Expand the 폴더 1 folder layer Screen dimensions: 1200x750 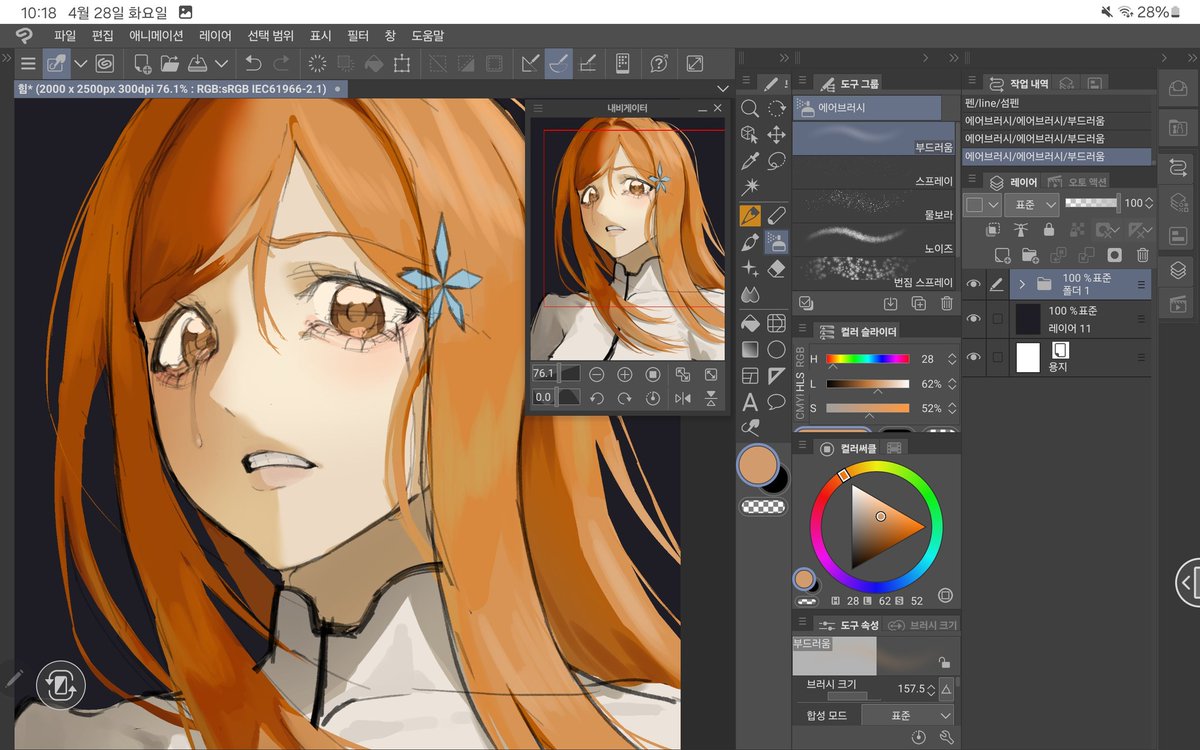click(x=1022, y=284)
